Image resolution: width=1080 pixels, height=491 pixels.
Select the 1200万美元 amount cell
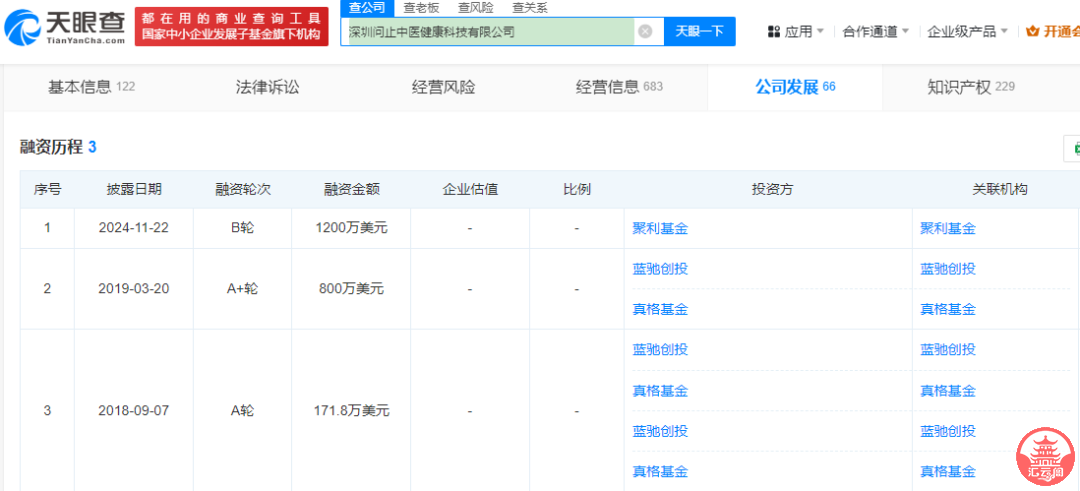[x=351, y=228]
